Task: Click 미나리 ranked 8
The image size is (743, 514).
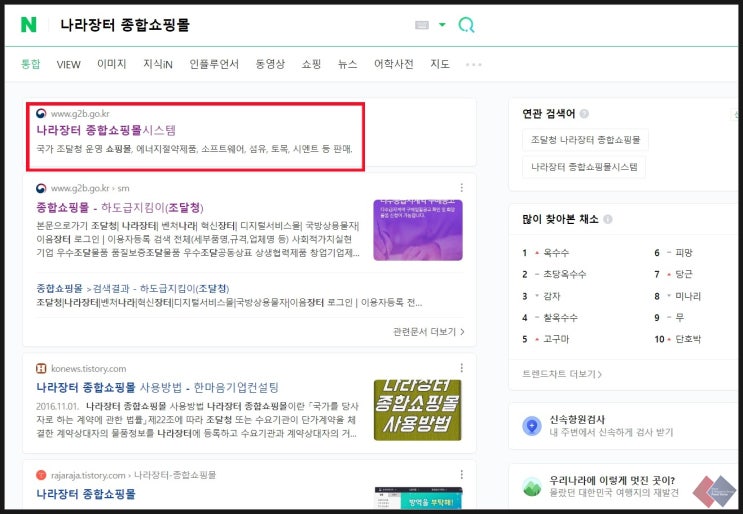Action: pyautogui.click(x=688, y=296)
